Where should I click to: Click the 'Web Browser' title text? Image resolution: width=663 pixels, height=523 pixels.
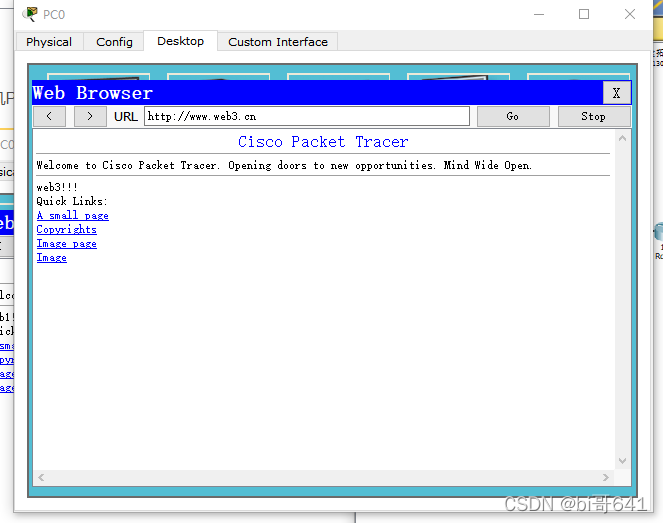[x=93, y=93]
